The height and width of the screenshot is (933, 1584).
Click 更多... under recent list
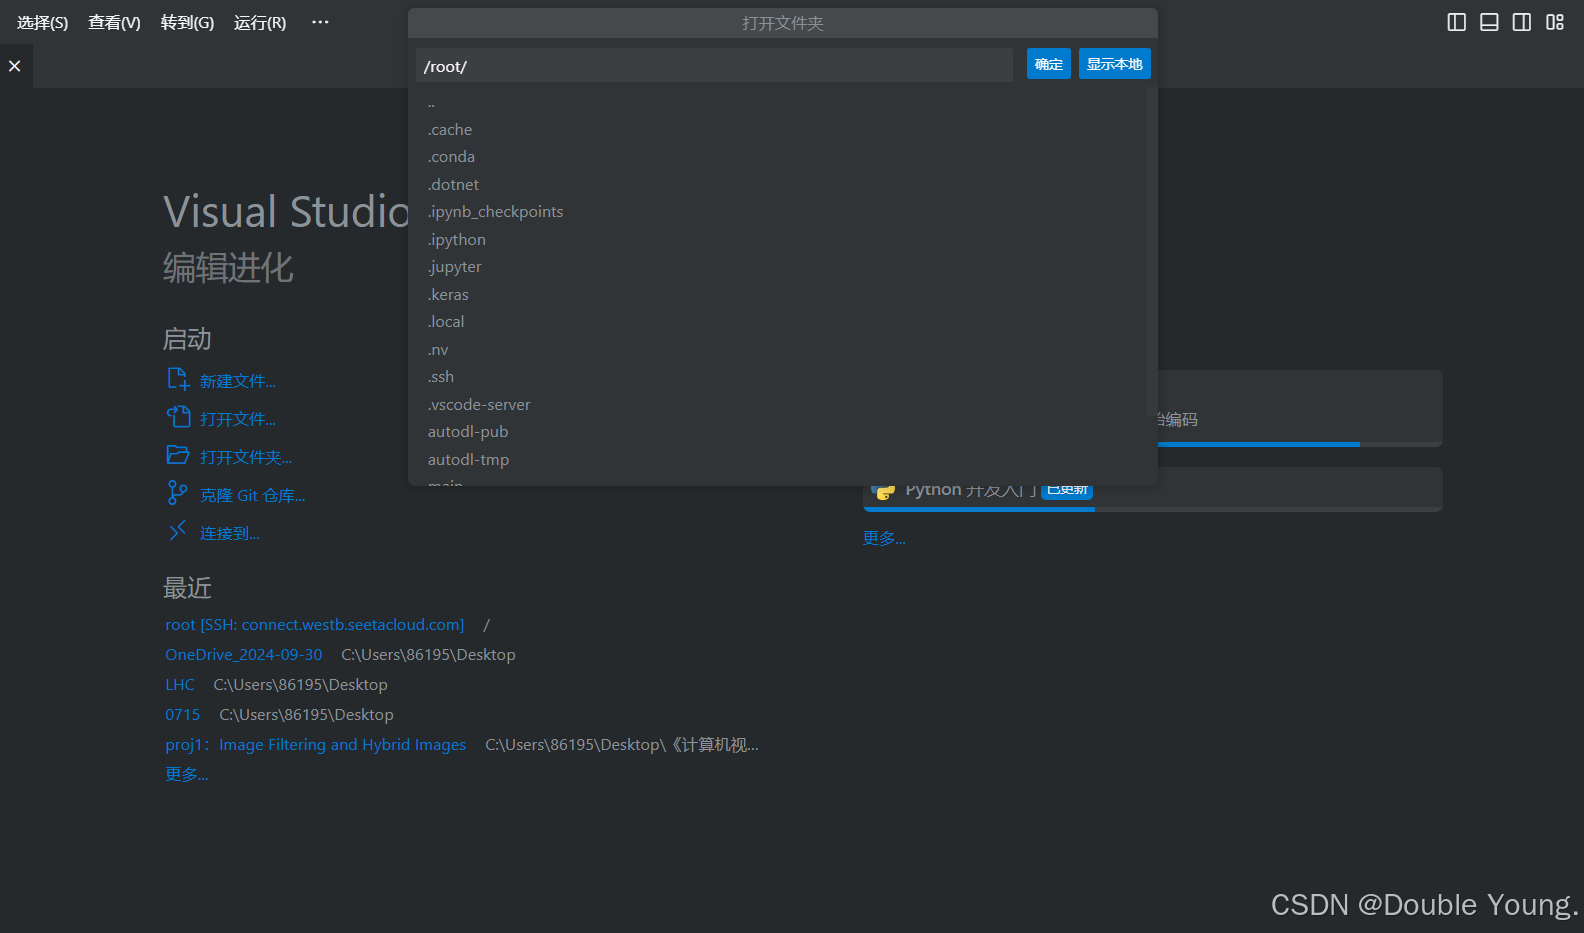pos(187,775)
